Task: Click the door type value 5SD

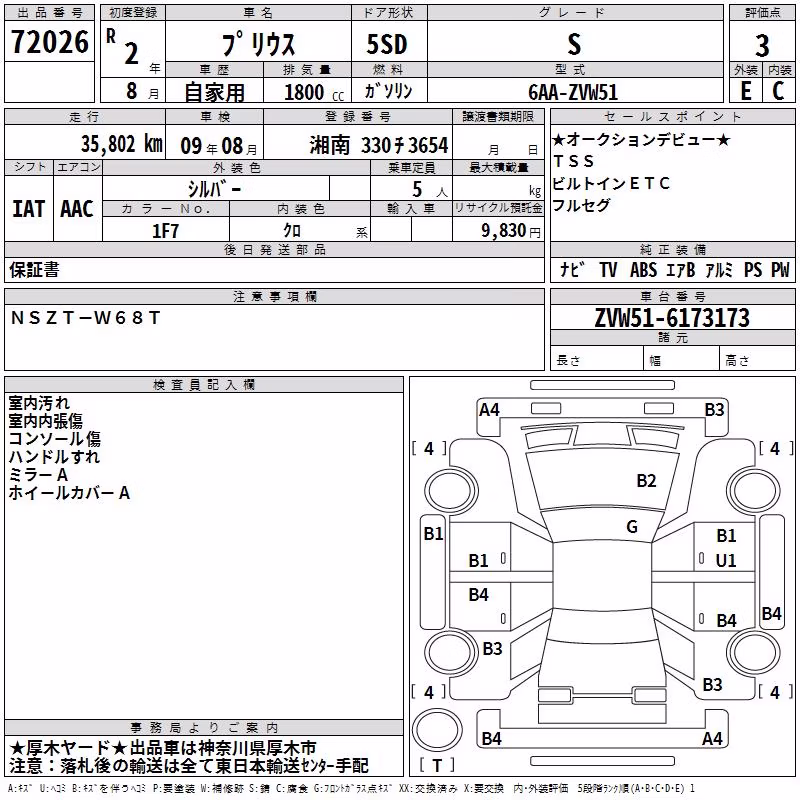Action: coord(387,44)
